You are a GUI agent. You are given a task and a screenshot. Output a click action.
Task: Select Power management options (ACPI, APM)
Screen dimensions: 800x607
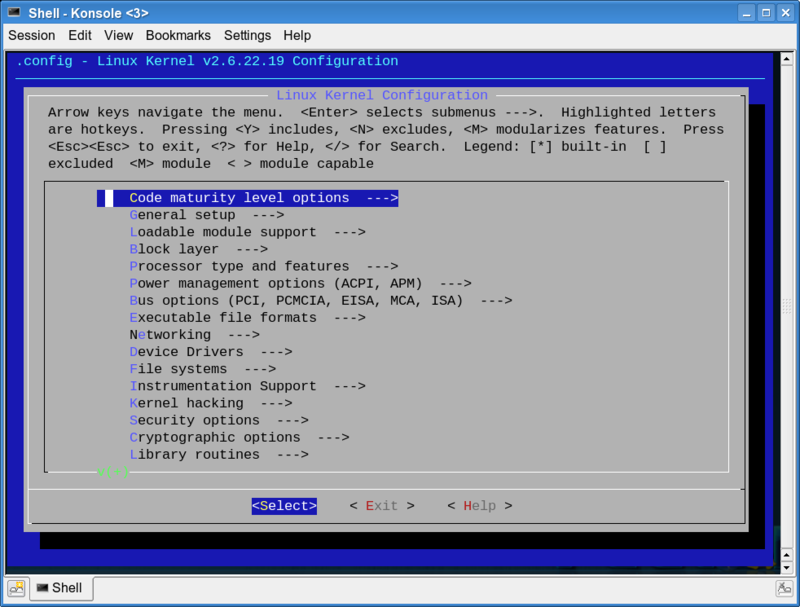click(301, 283)
